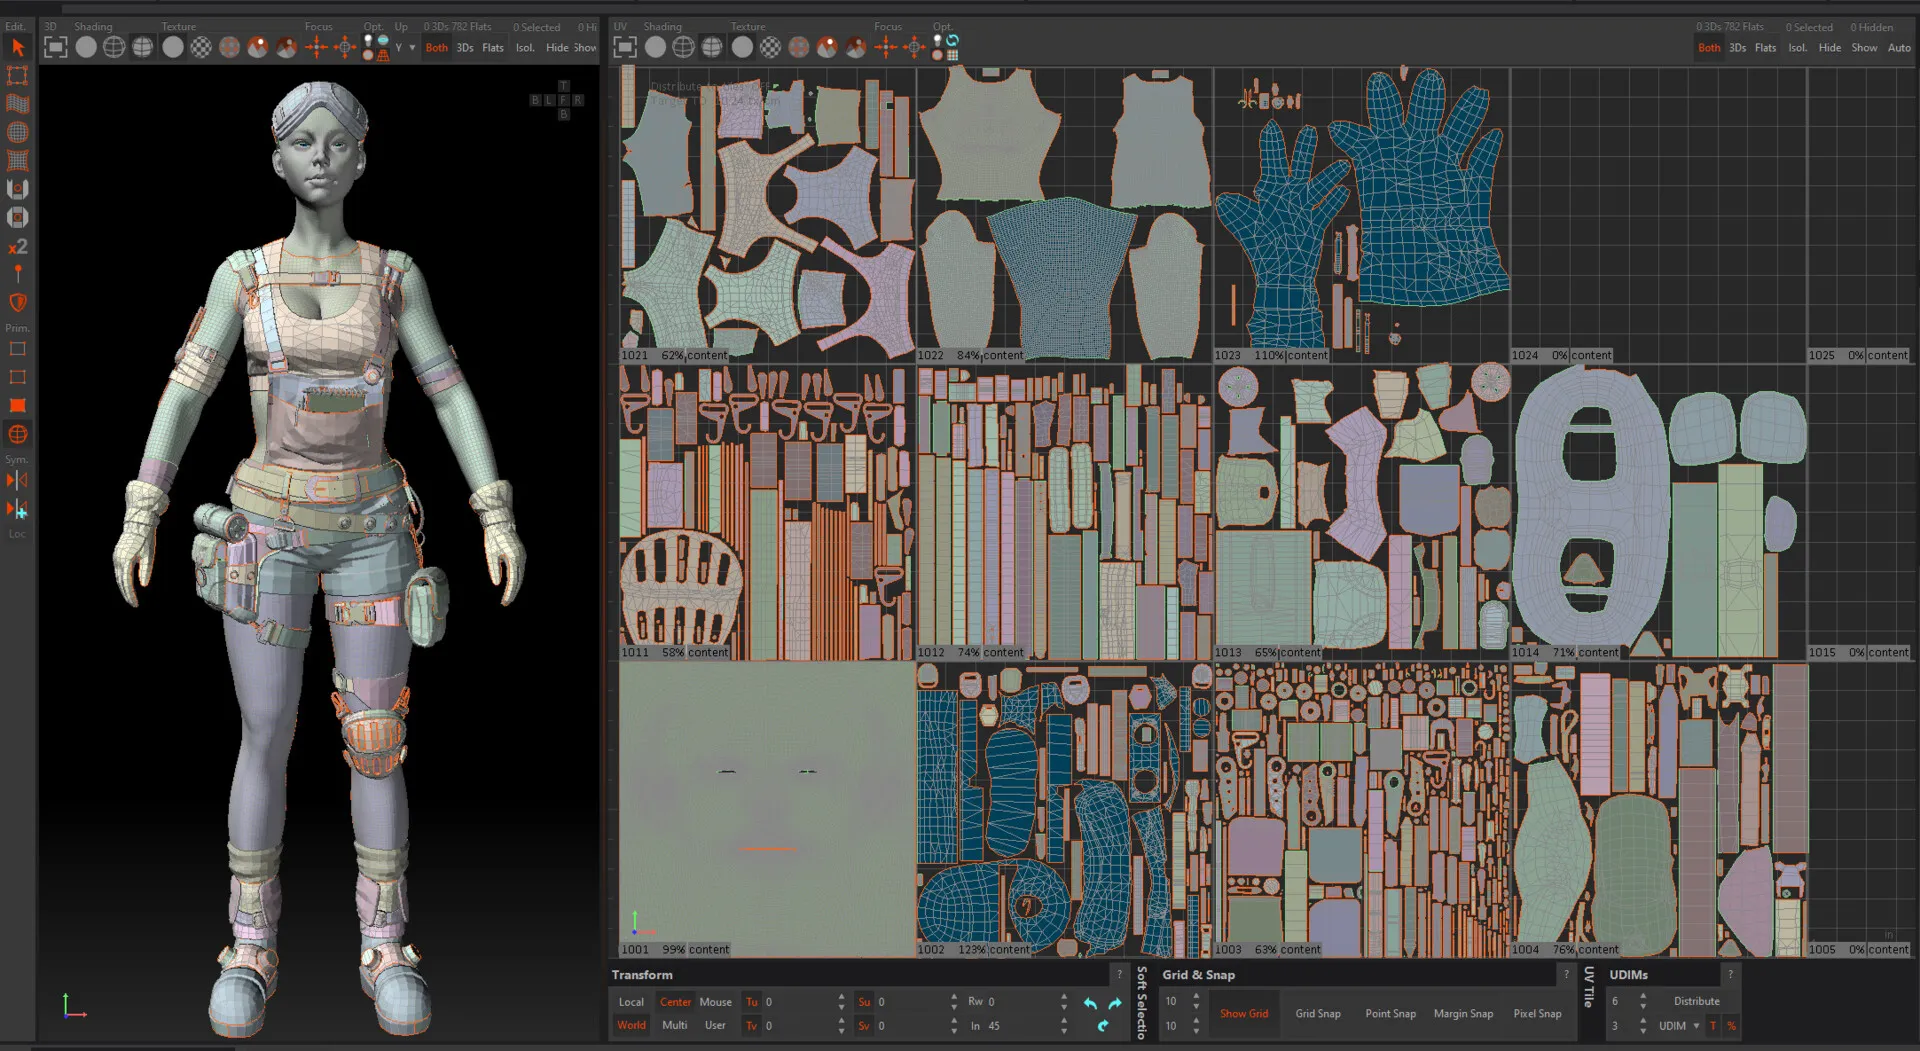Click Auto in the UV view toolbar
Viewport: 1920px width, 1051px height.
(x=1898, y=47)
